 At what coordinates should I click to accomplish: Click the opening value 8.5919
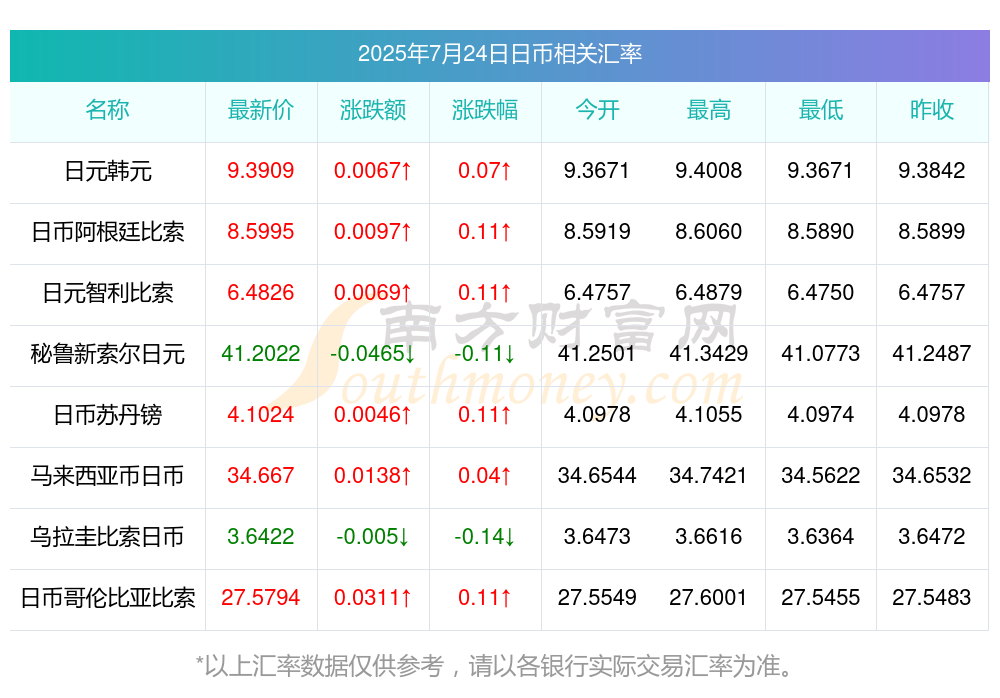click(597, 231)
